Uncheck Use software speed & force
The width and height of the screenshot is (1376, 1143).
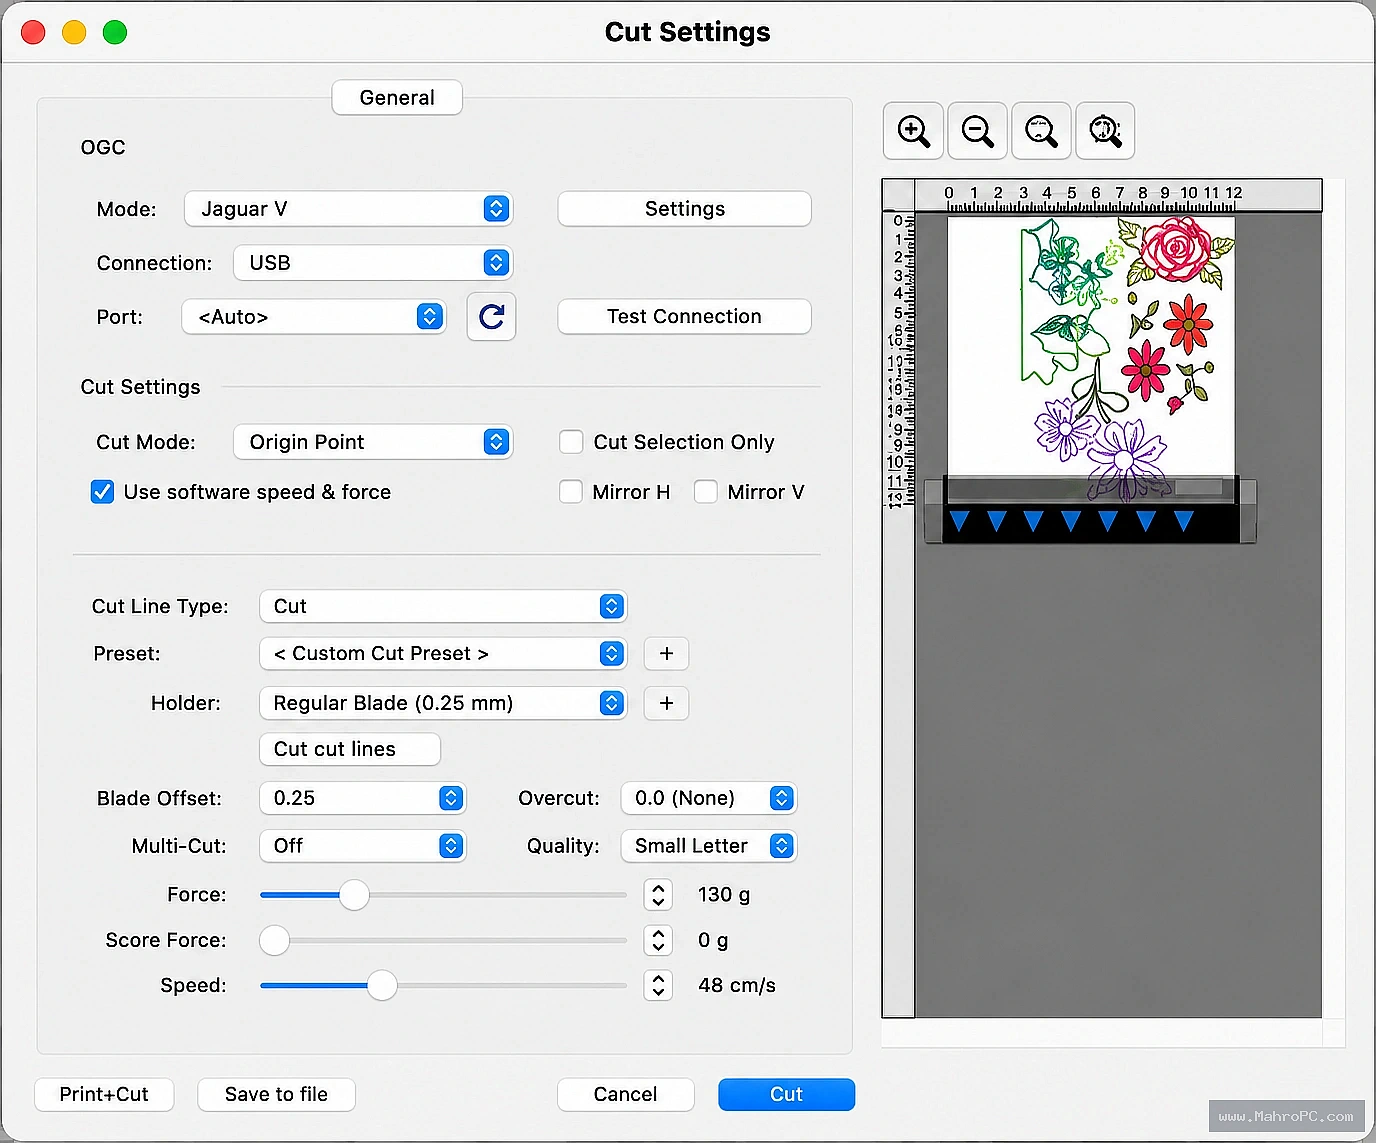click(102, 492)
